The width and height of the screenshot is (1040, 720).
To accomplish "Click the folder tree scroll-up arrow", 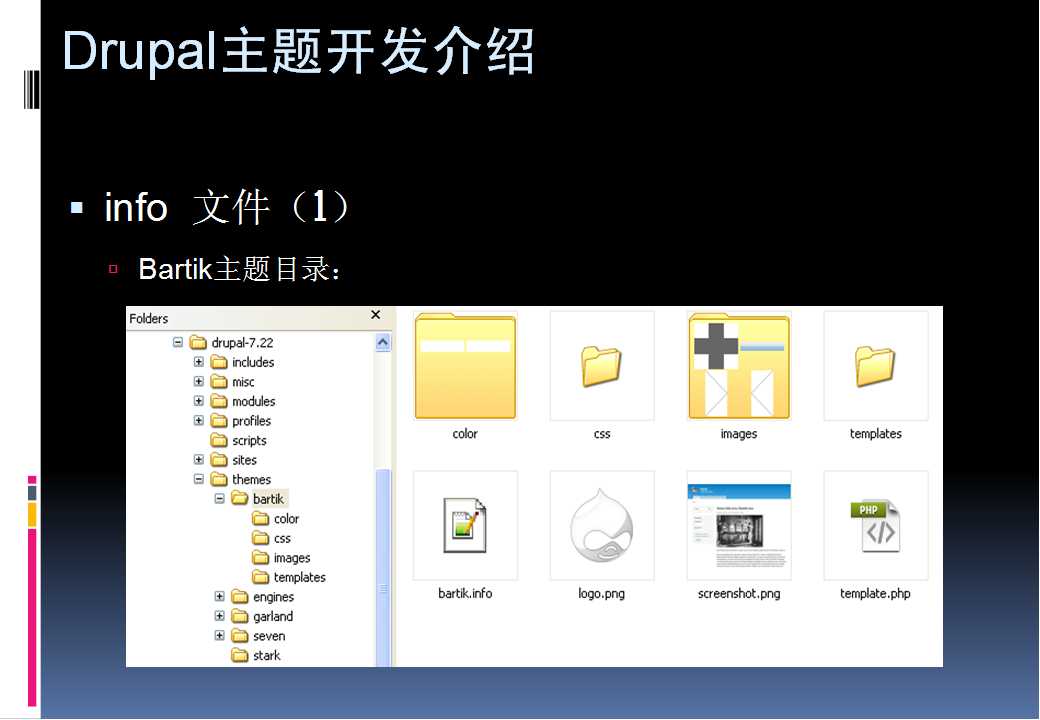I will pos(383,343).
